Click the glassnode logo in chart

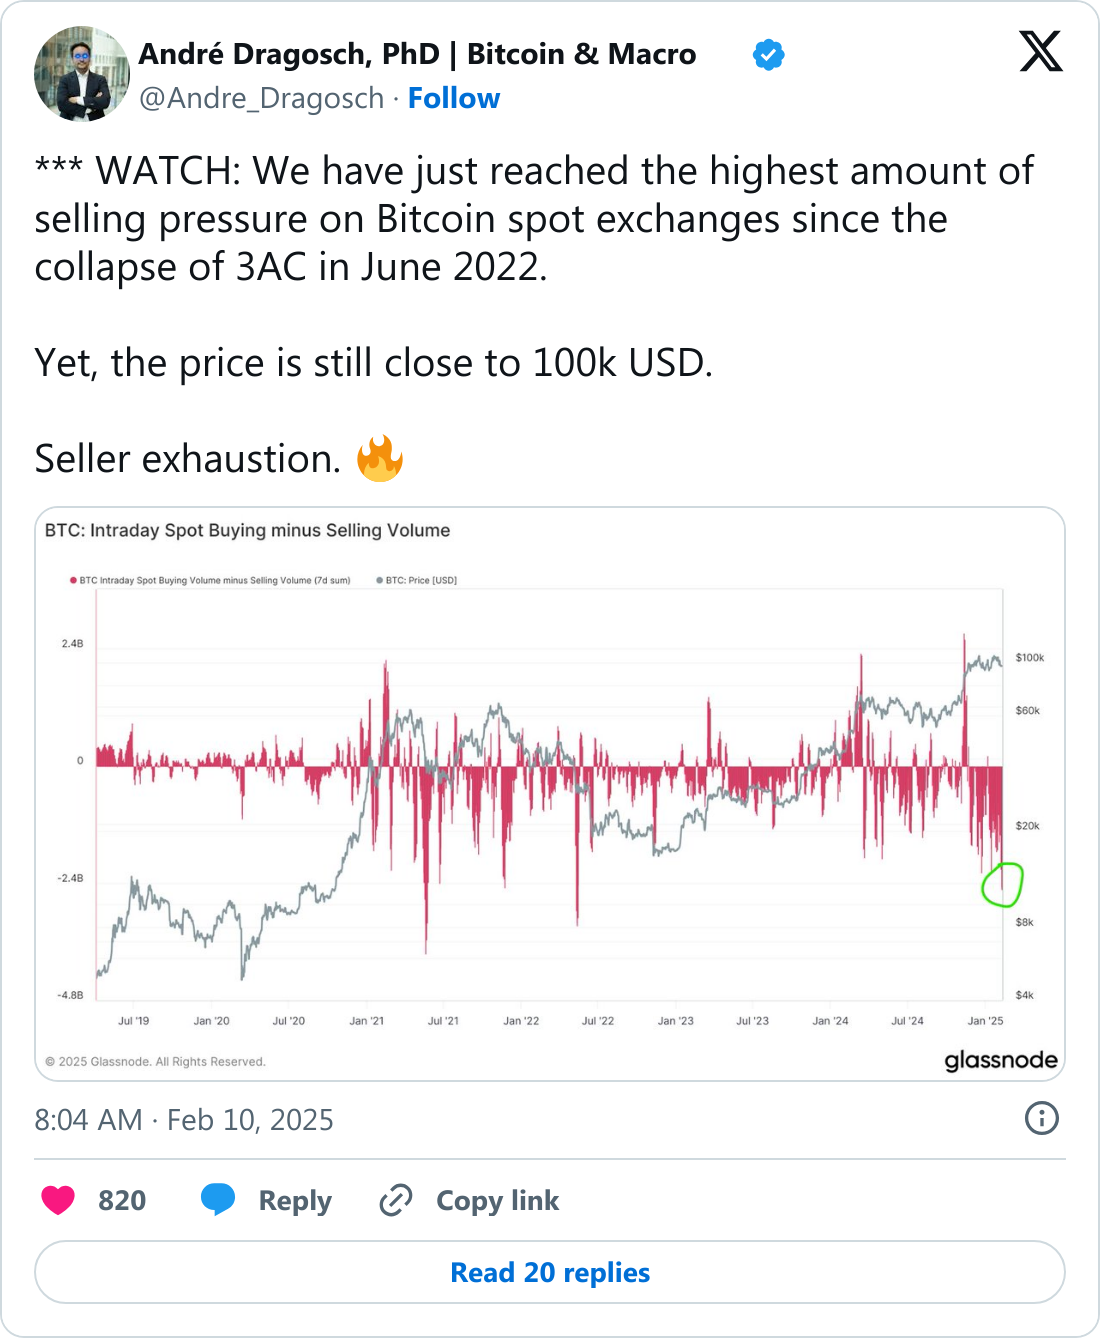coord(1001,1060)
